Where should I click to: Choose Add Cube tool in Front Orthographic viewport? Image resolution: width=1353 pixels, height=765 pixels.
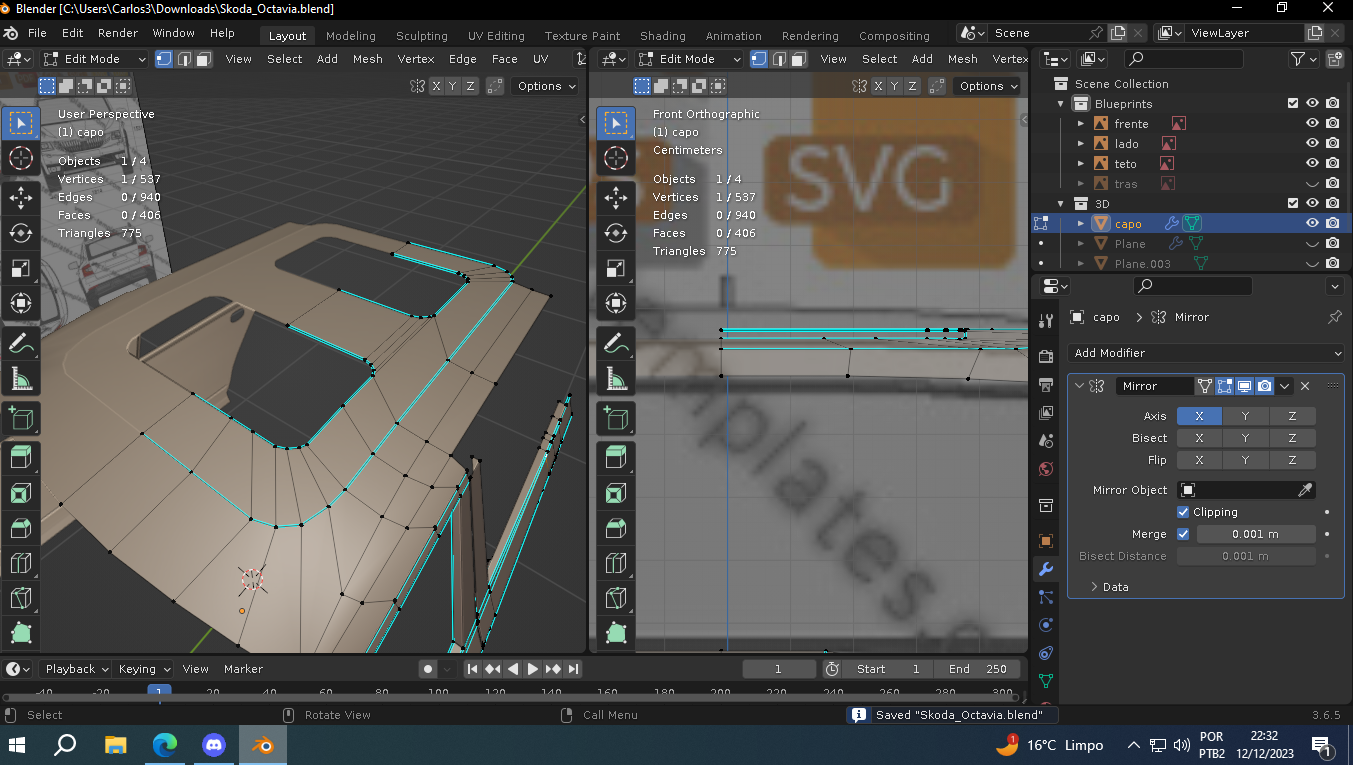(x=616, y=419)
